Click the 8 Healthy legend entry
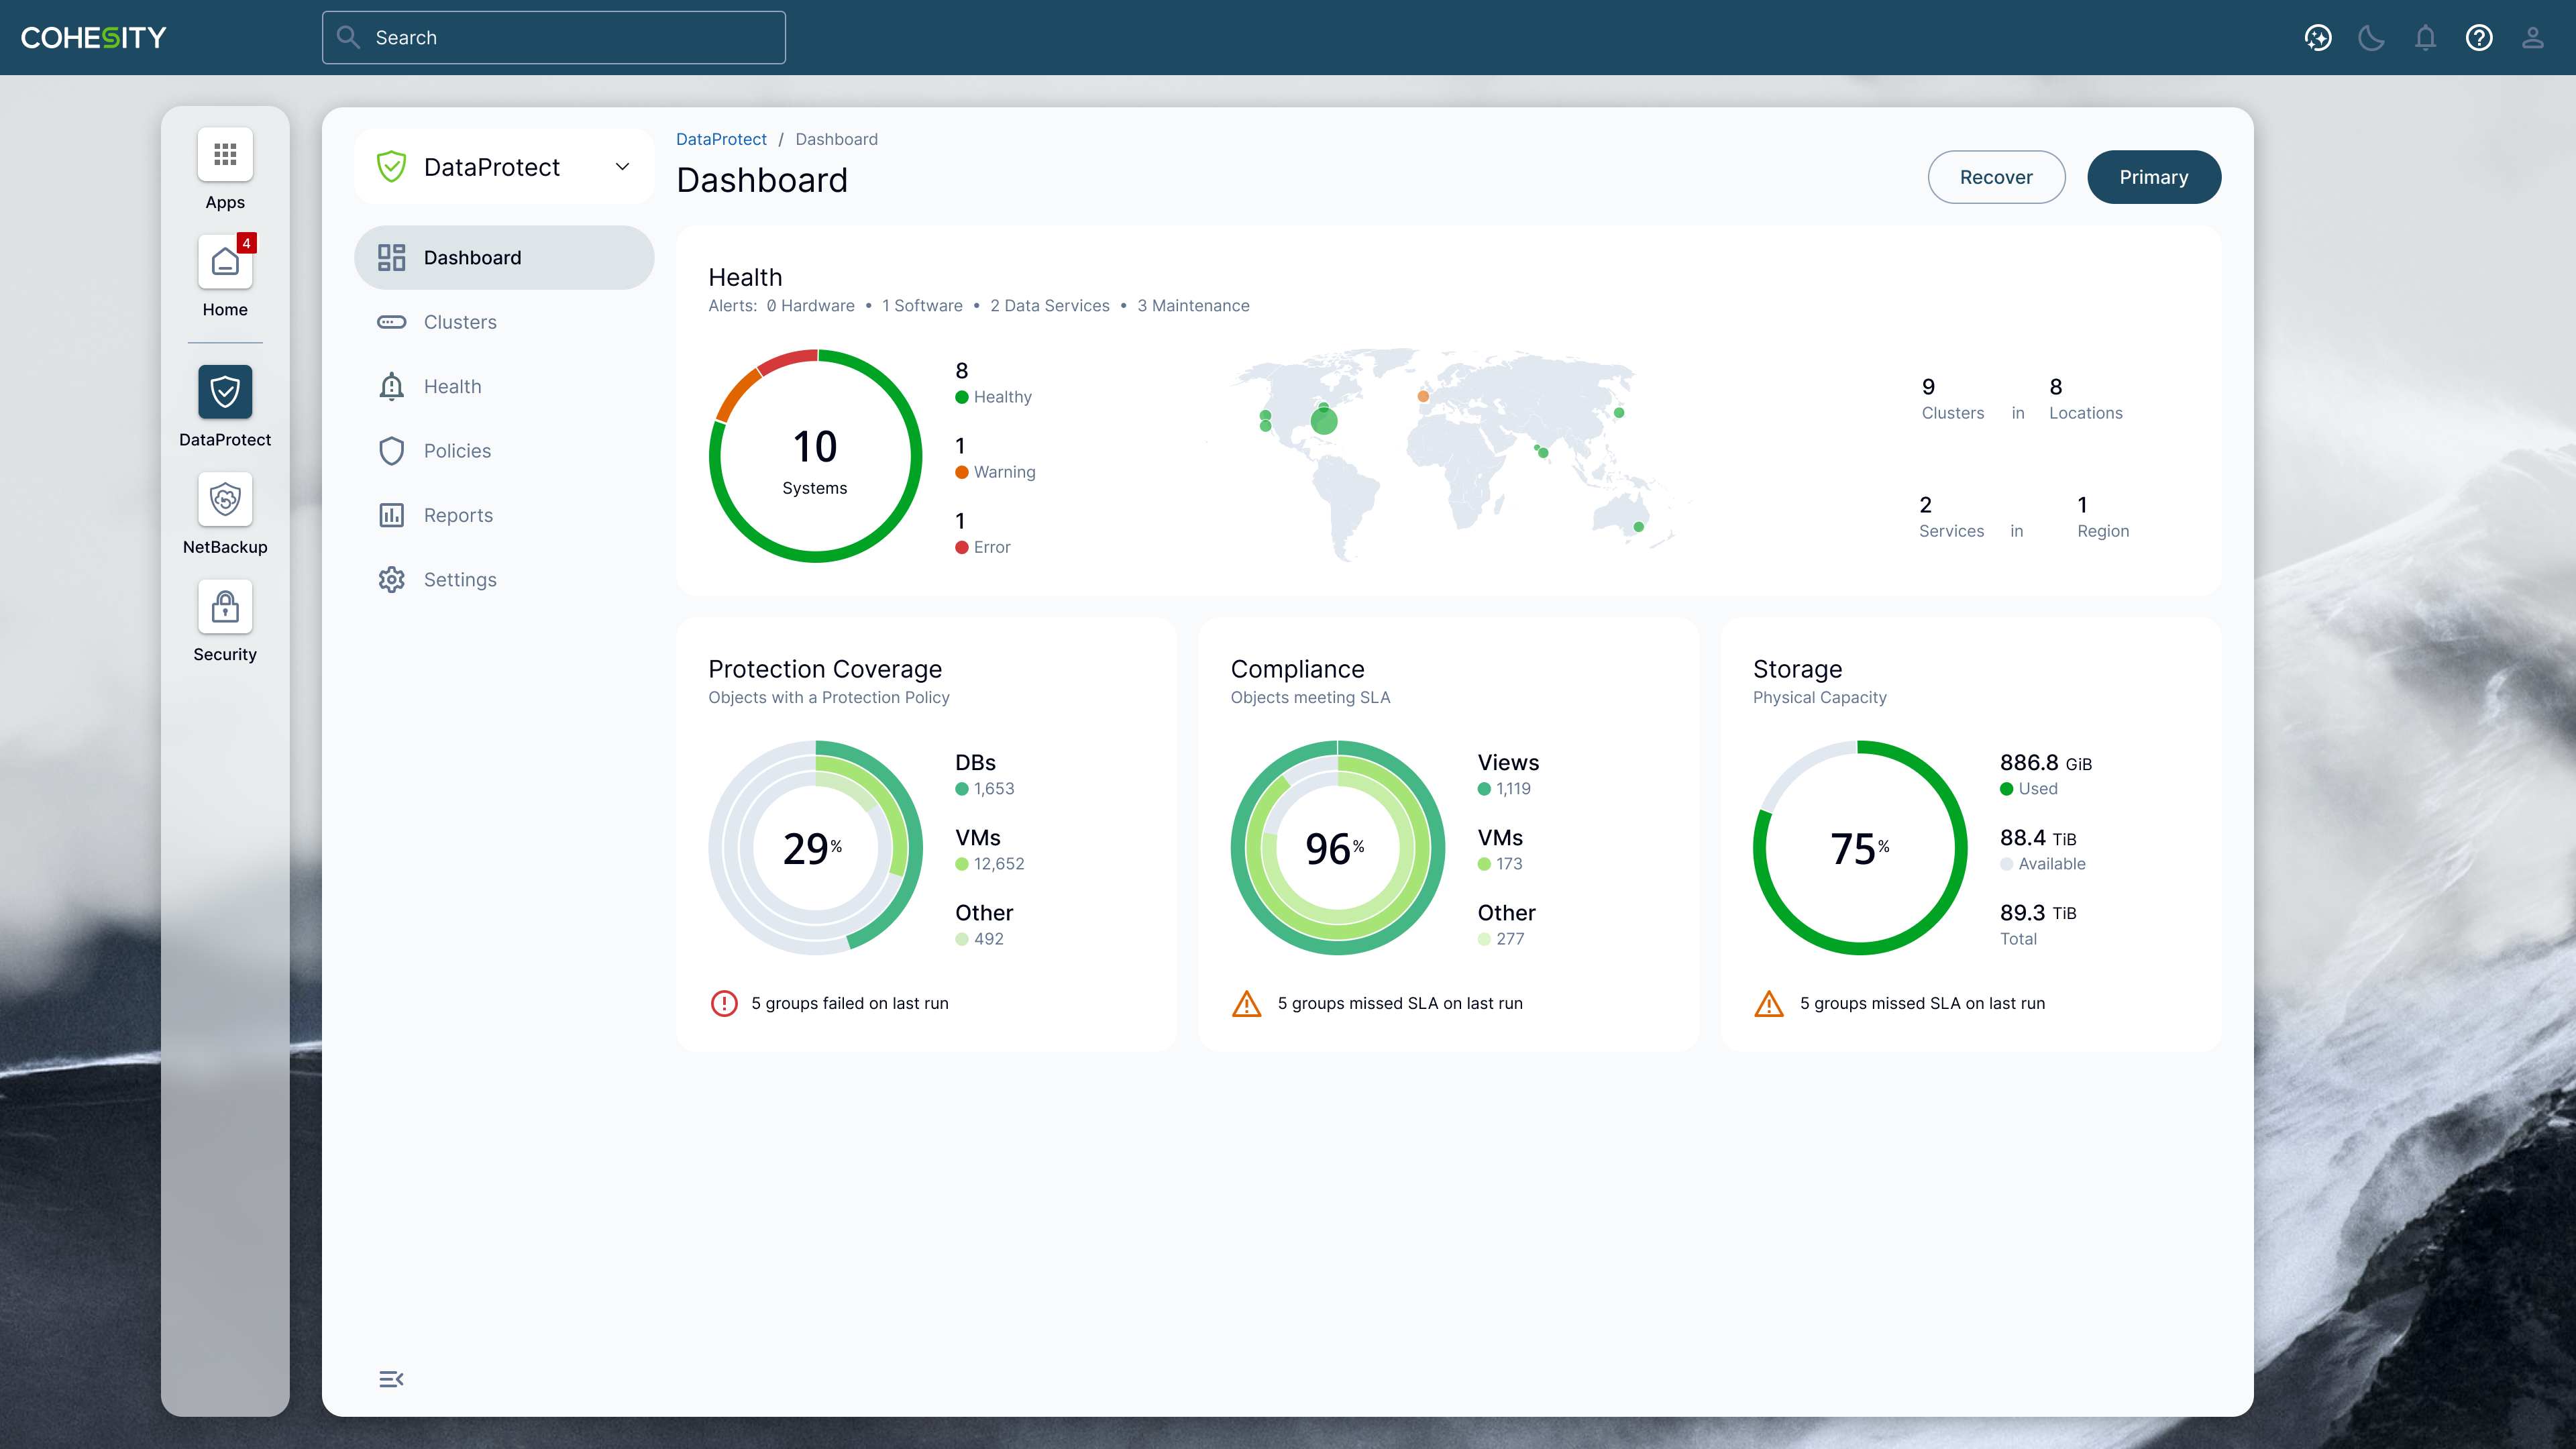Image resolution: width=2576 pixels, height=1449 pixels. [993, 383]
